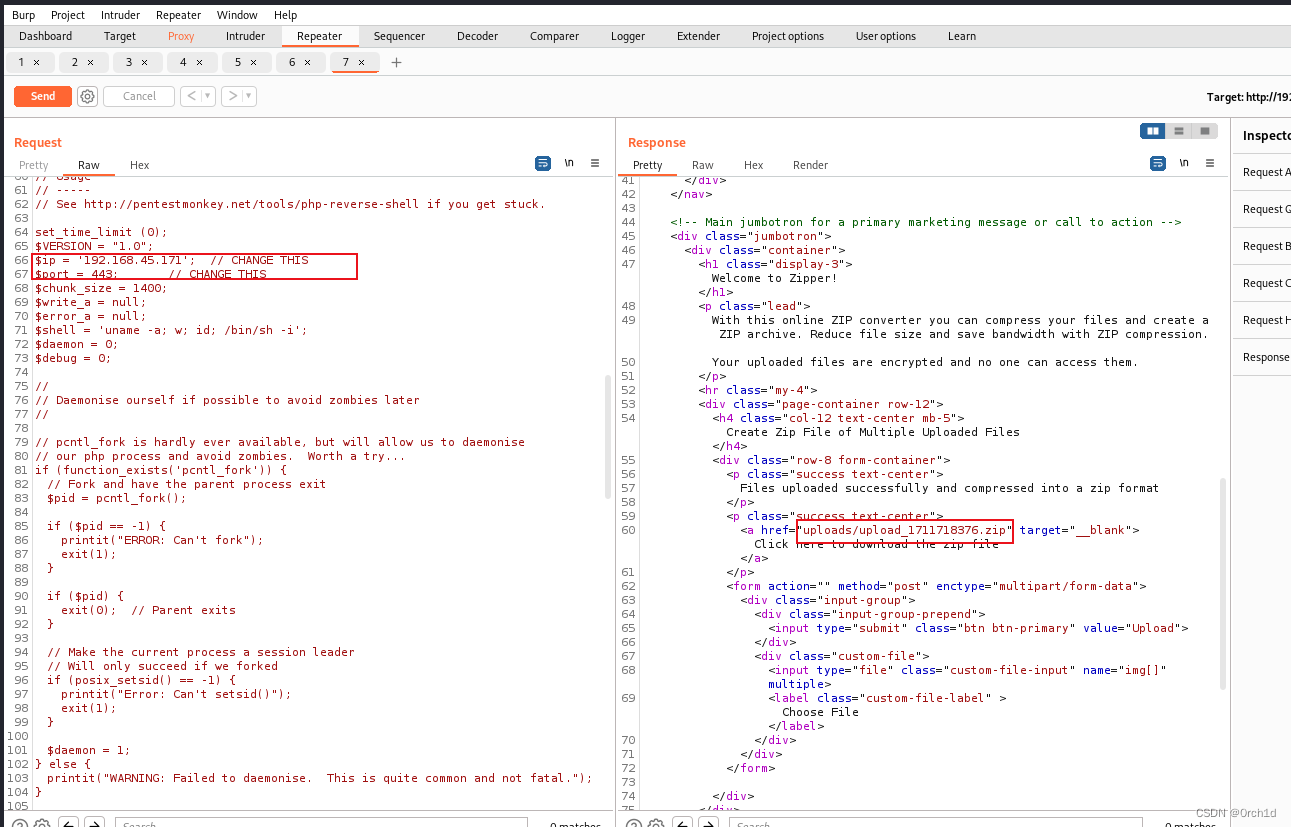Switch to side-by-side layout view
Screen dimensions: 1291x827
coord(1153,131)
